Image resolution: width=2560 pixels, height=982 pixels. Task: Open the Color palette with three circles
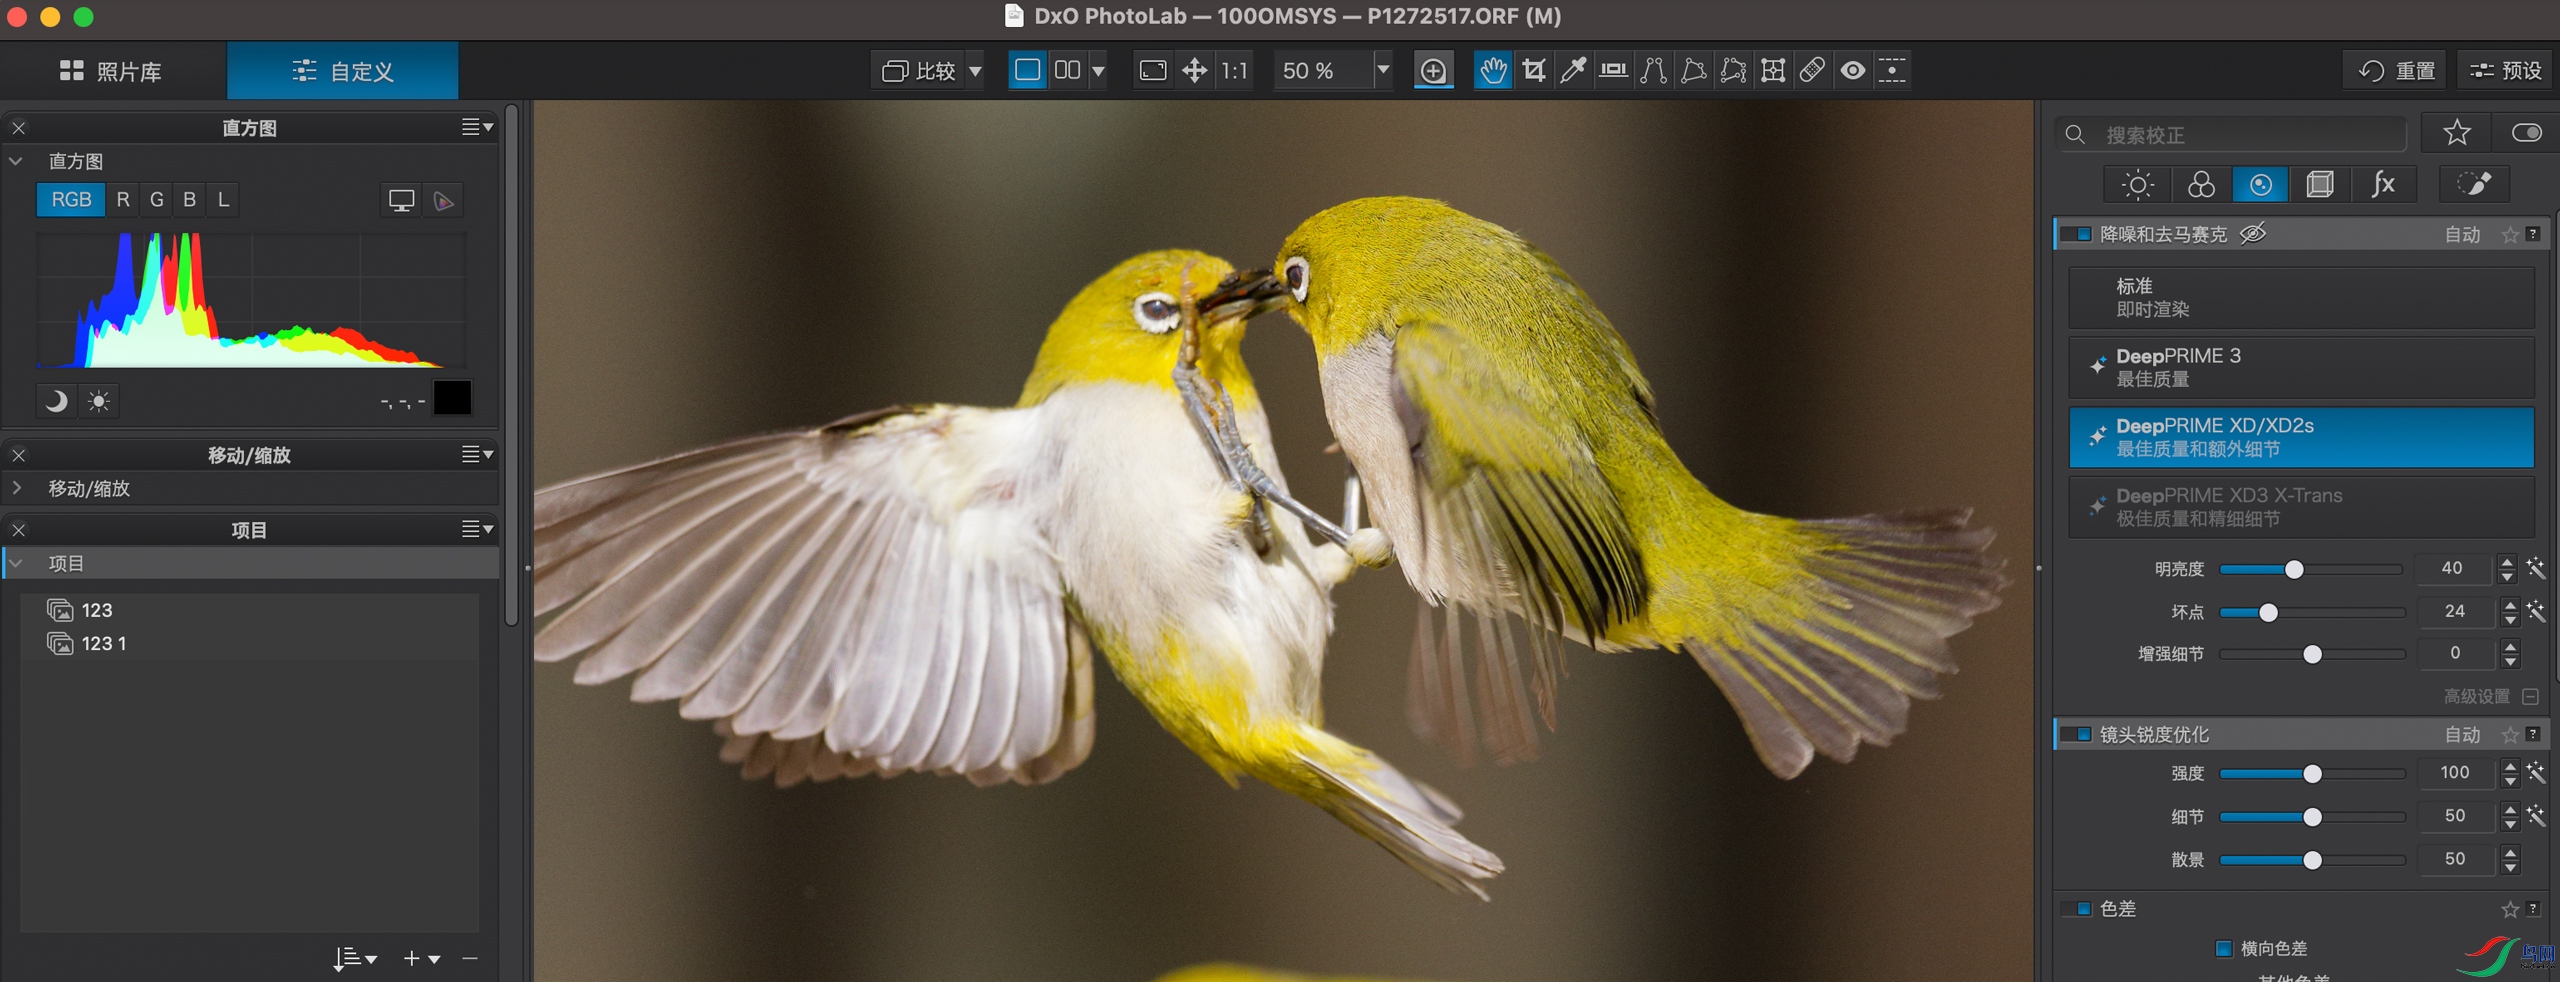[2200, 184]
